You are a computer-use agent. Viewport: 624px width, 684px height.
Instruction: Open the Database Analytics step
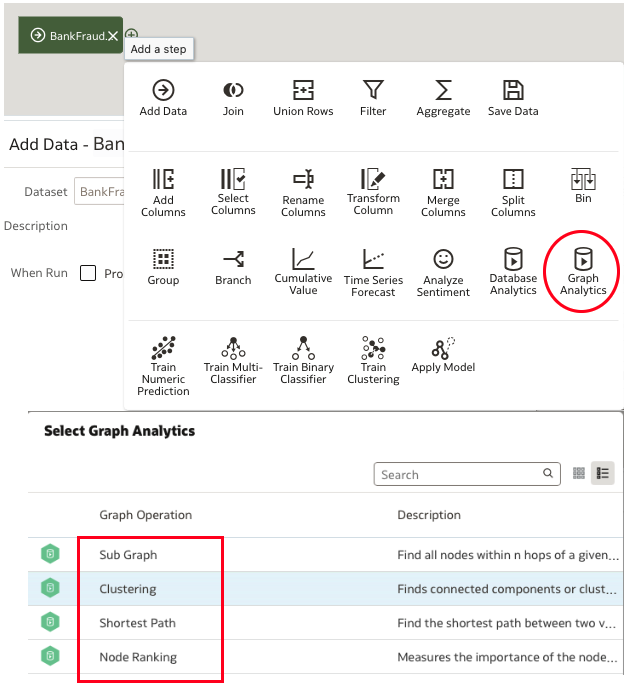click(x=513, y=260)
